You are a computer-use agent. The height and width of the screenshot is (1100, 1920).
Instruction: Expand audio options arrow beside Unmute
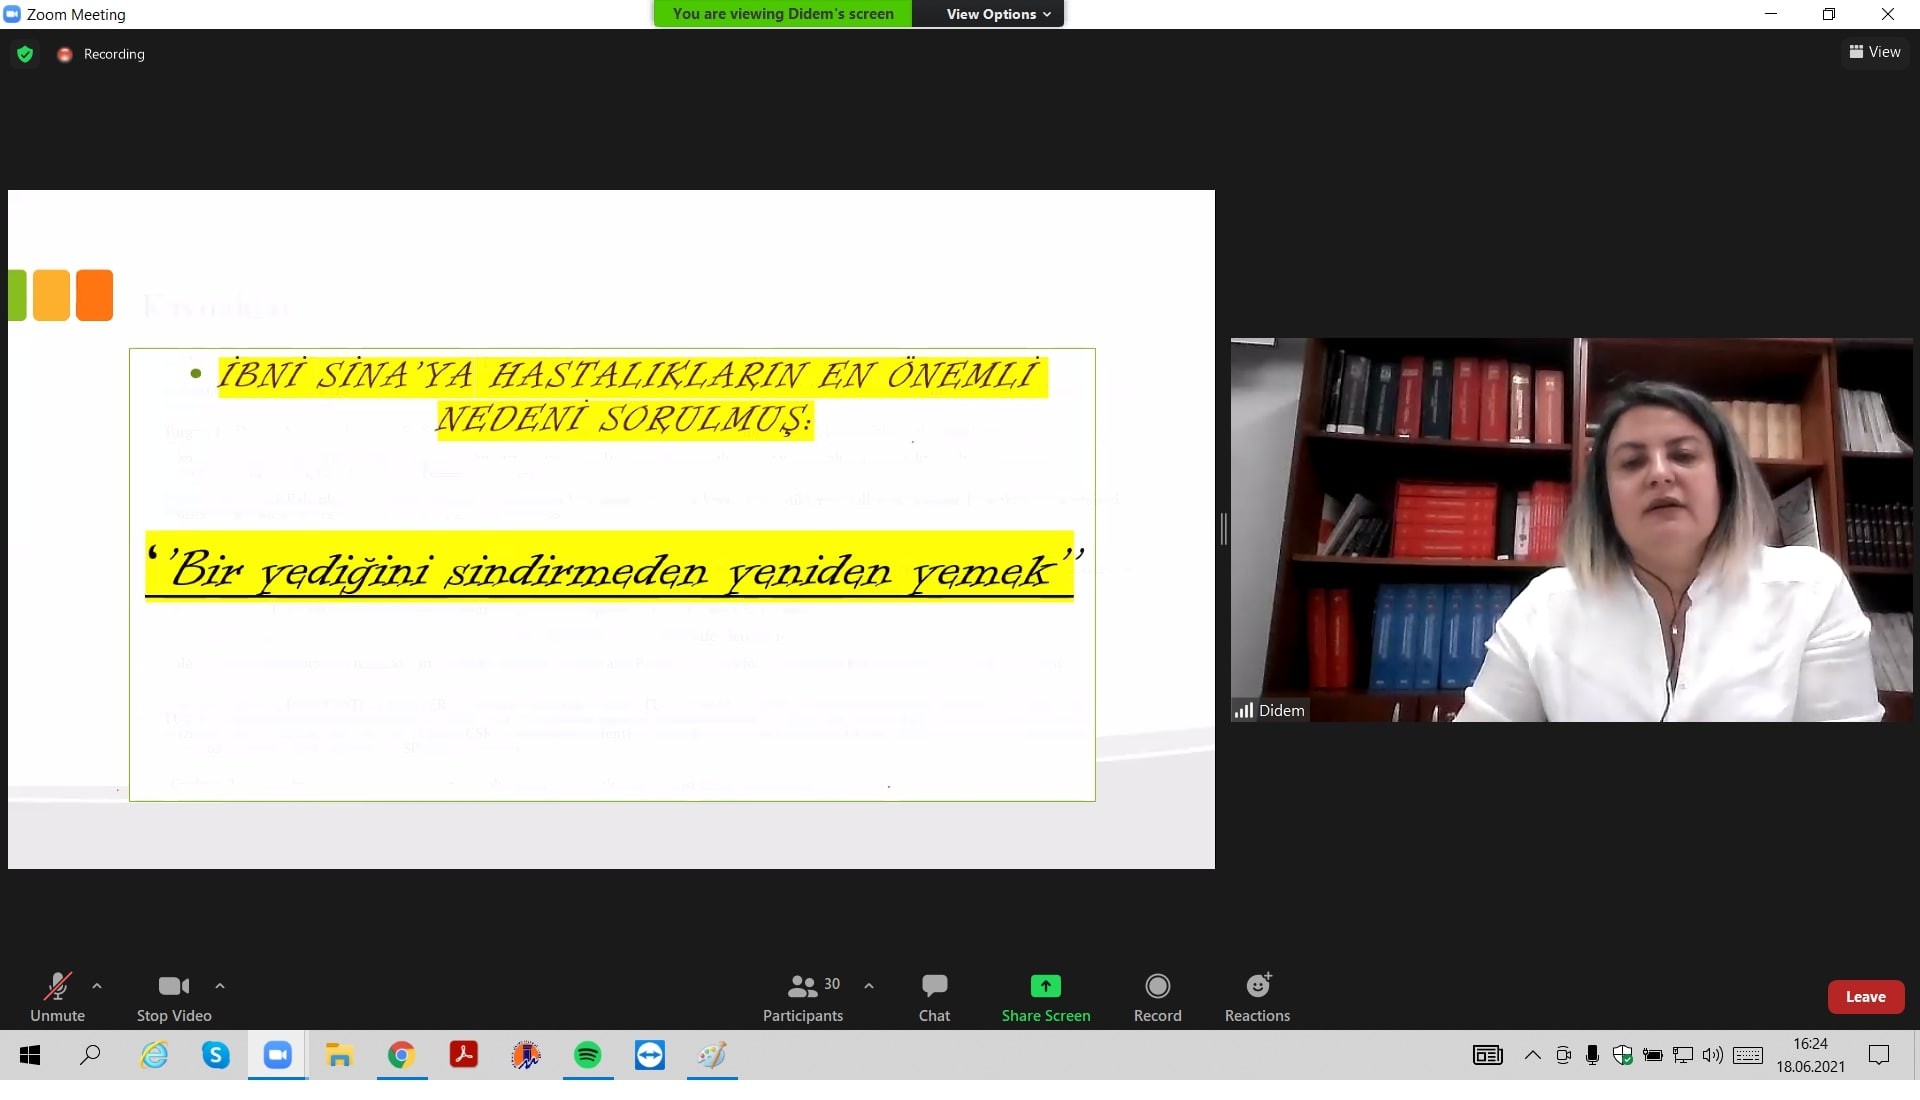click(97, 986)
